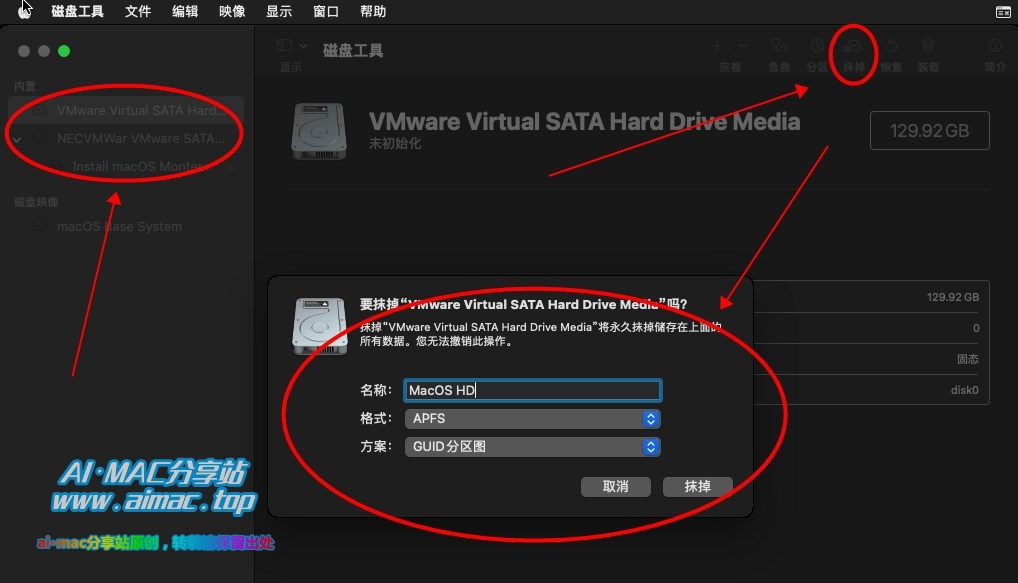The width and height of the screenshot is (1018, 583).
Task: Toggle the sidebar view icon in toolbar
Action: click(x=284, y=45)
